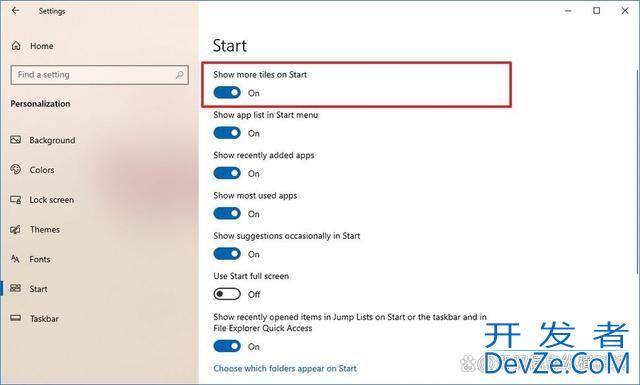Focus the Find a setting search box
The width and height of the screenshot is (640, 385).
(x=100, y=75)
